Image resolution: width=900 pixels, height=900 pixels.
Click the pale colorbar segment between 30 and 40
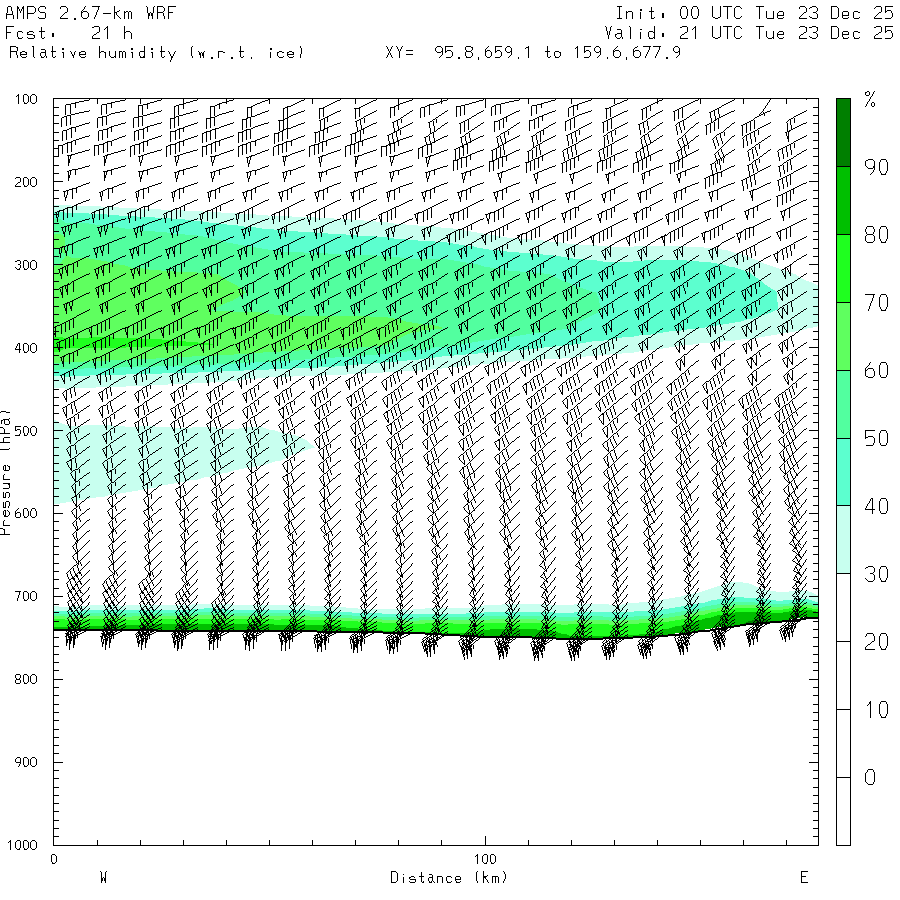click(x=844, y=539)
